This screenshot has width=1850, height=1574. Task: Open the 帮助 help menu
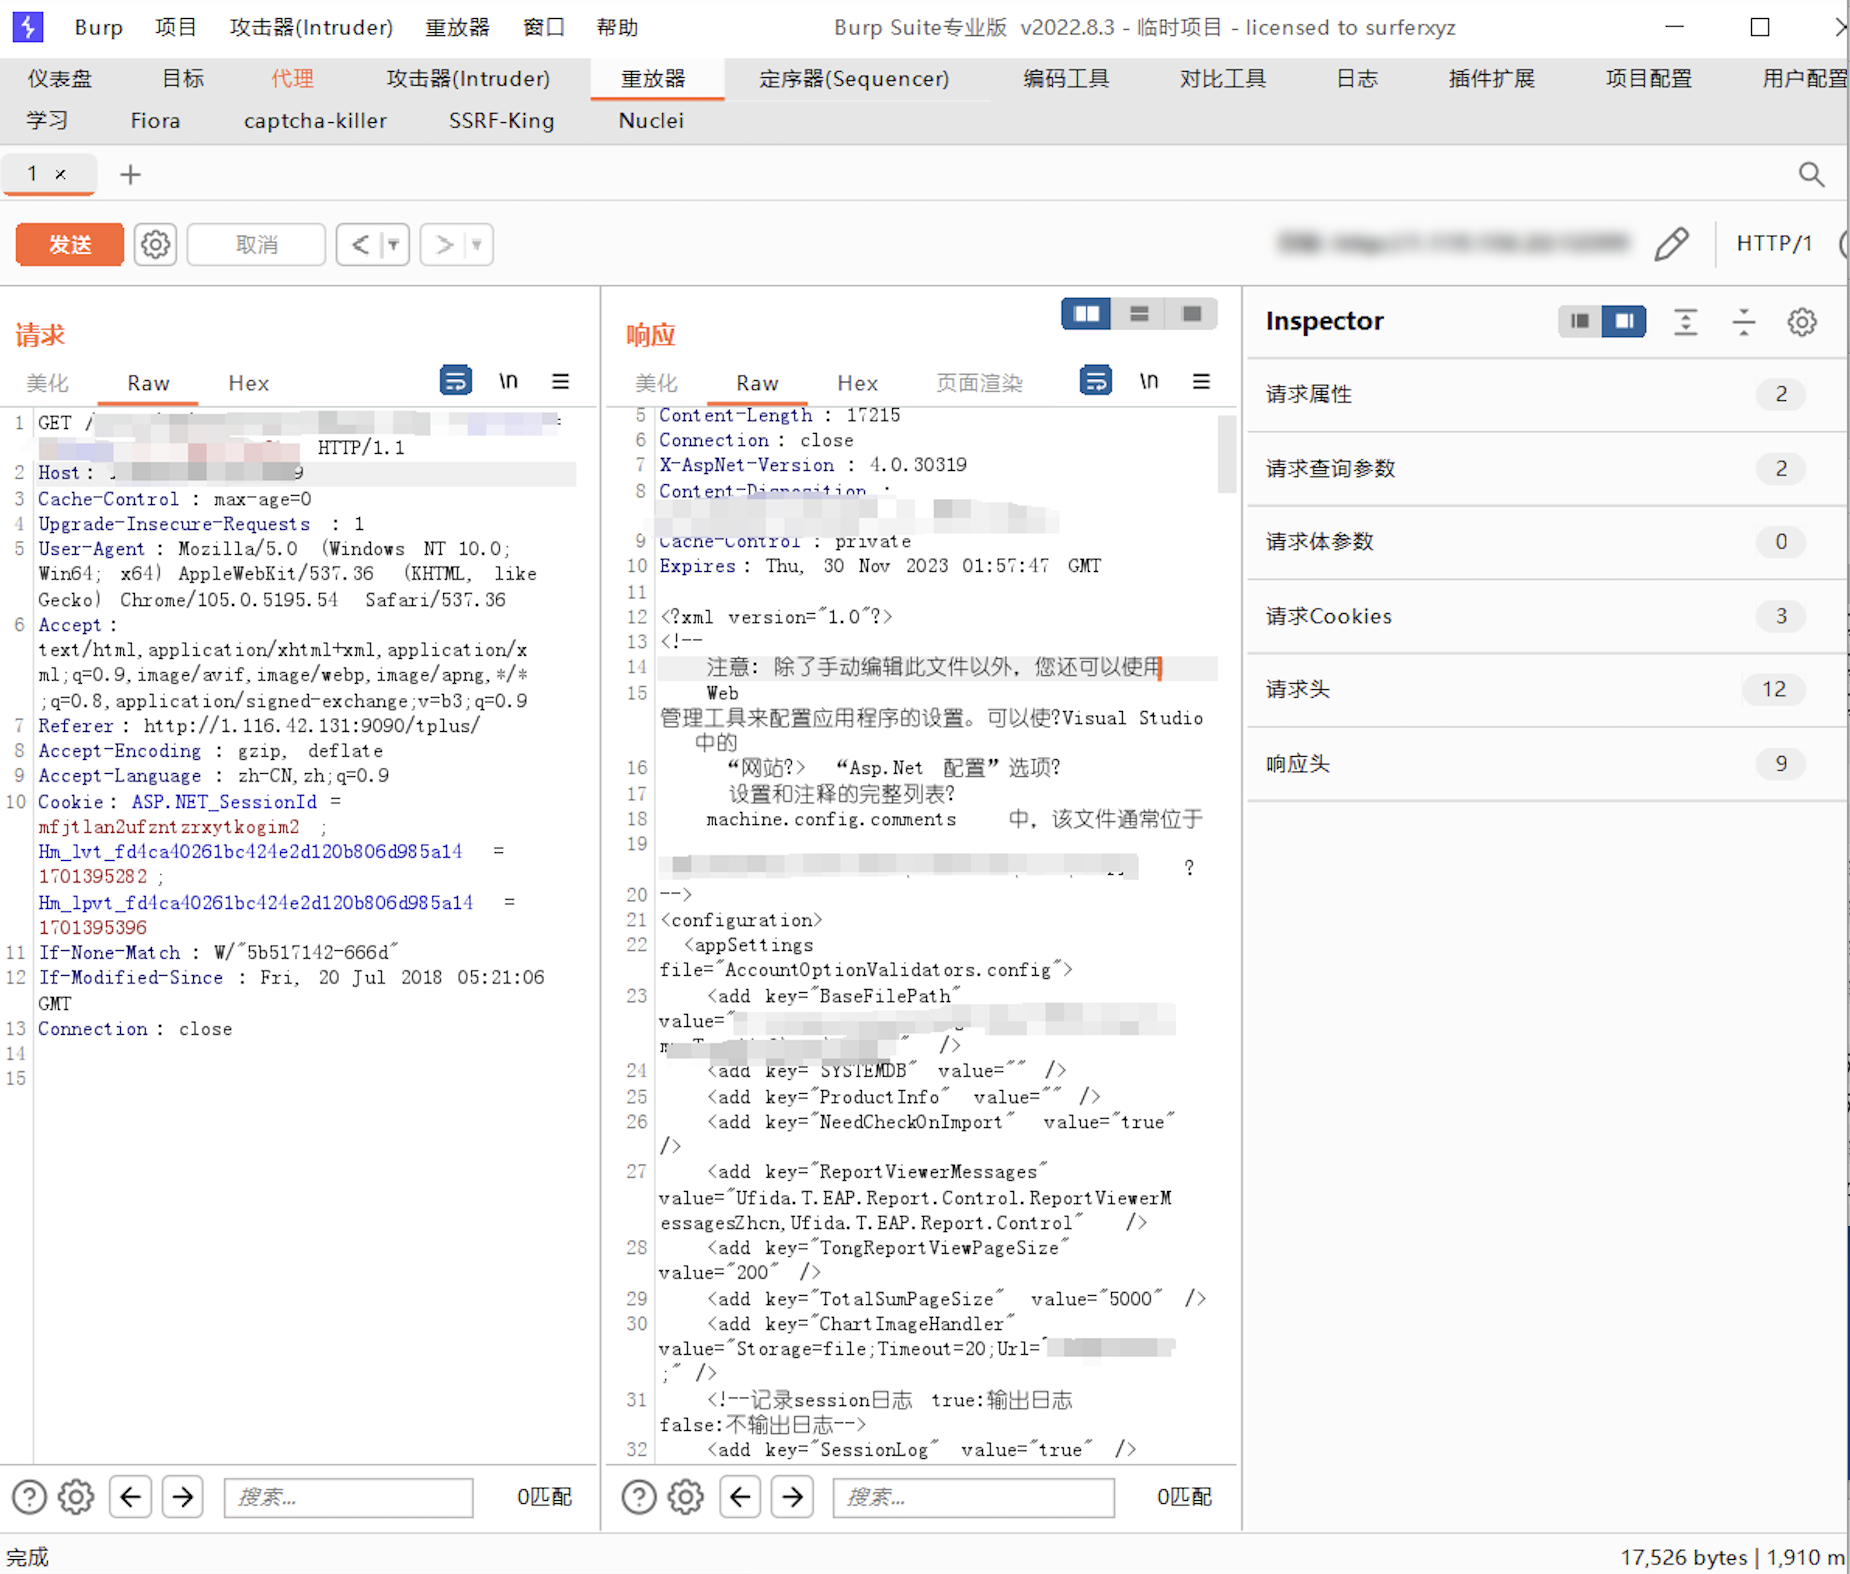tap(617, 27)
